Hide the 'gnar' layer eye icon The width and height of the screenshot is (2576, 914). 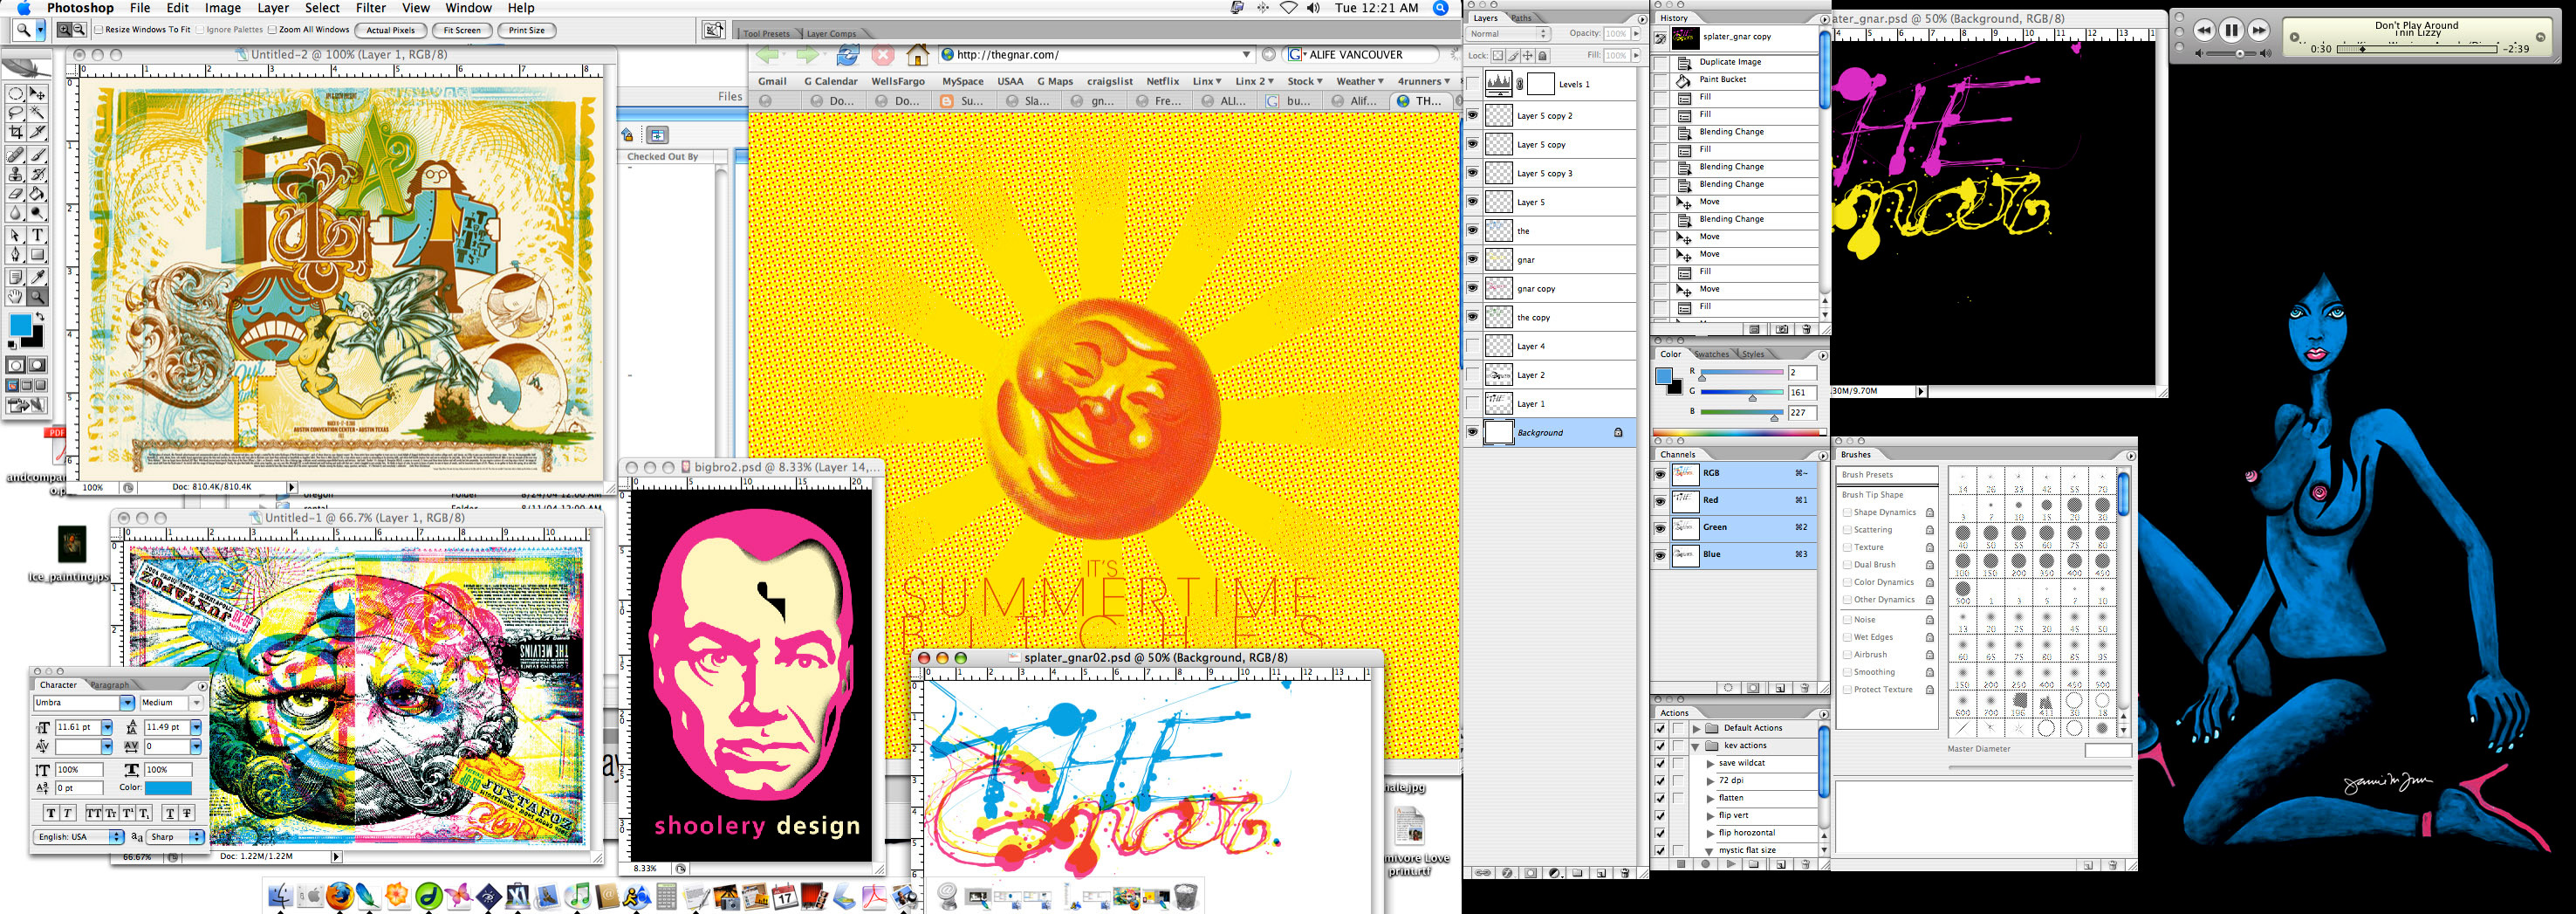(x=1472, y=259)
